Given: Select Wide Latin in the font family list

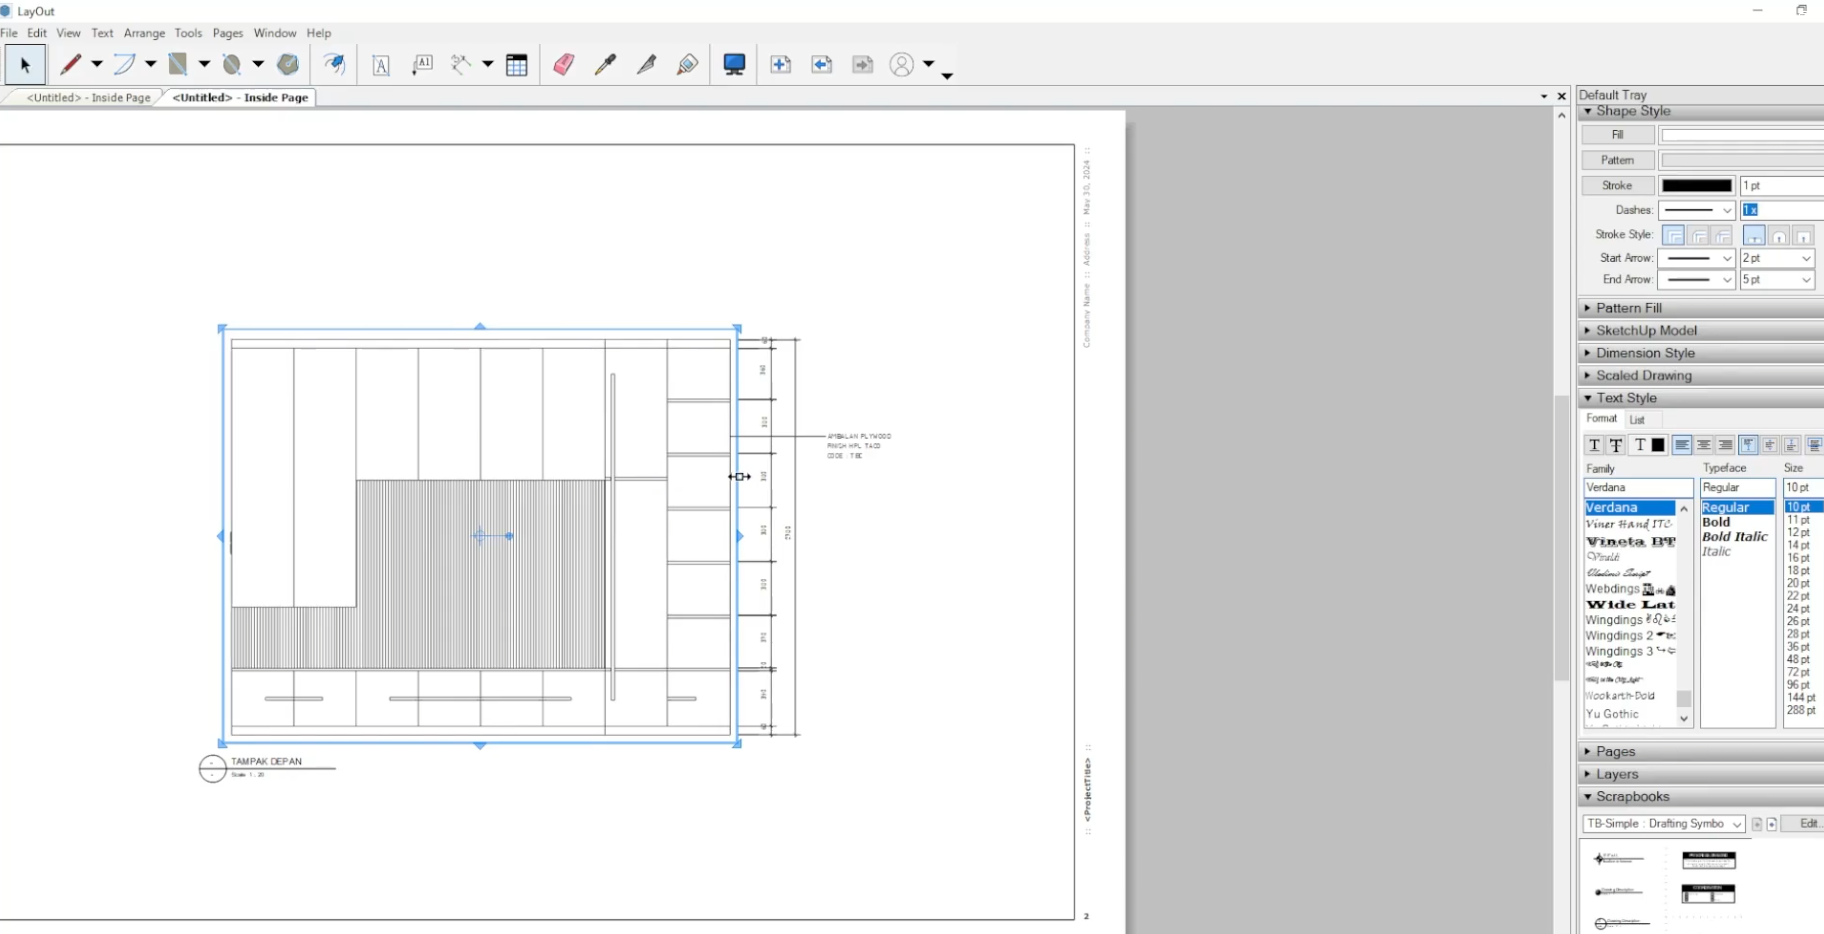Looking at the screenshot, I should click(x=1630, y=604).
